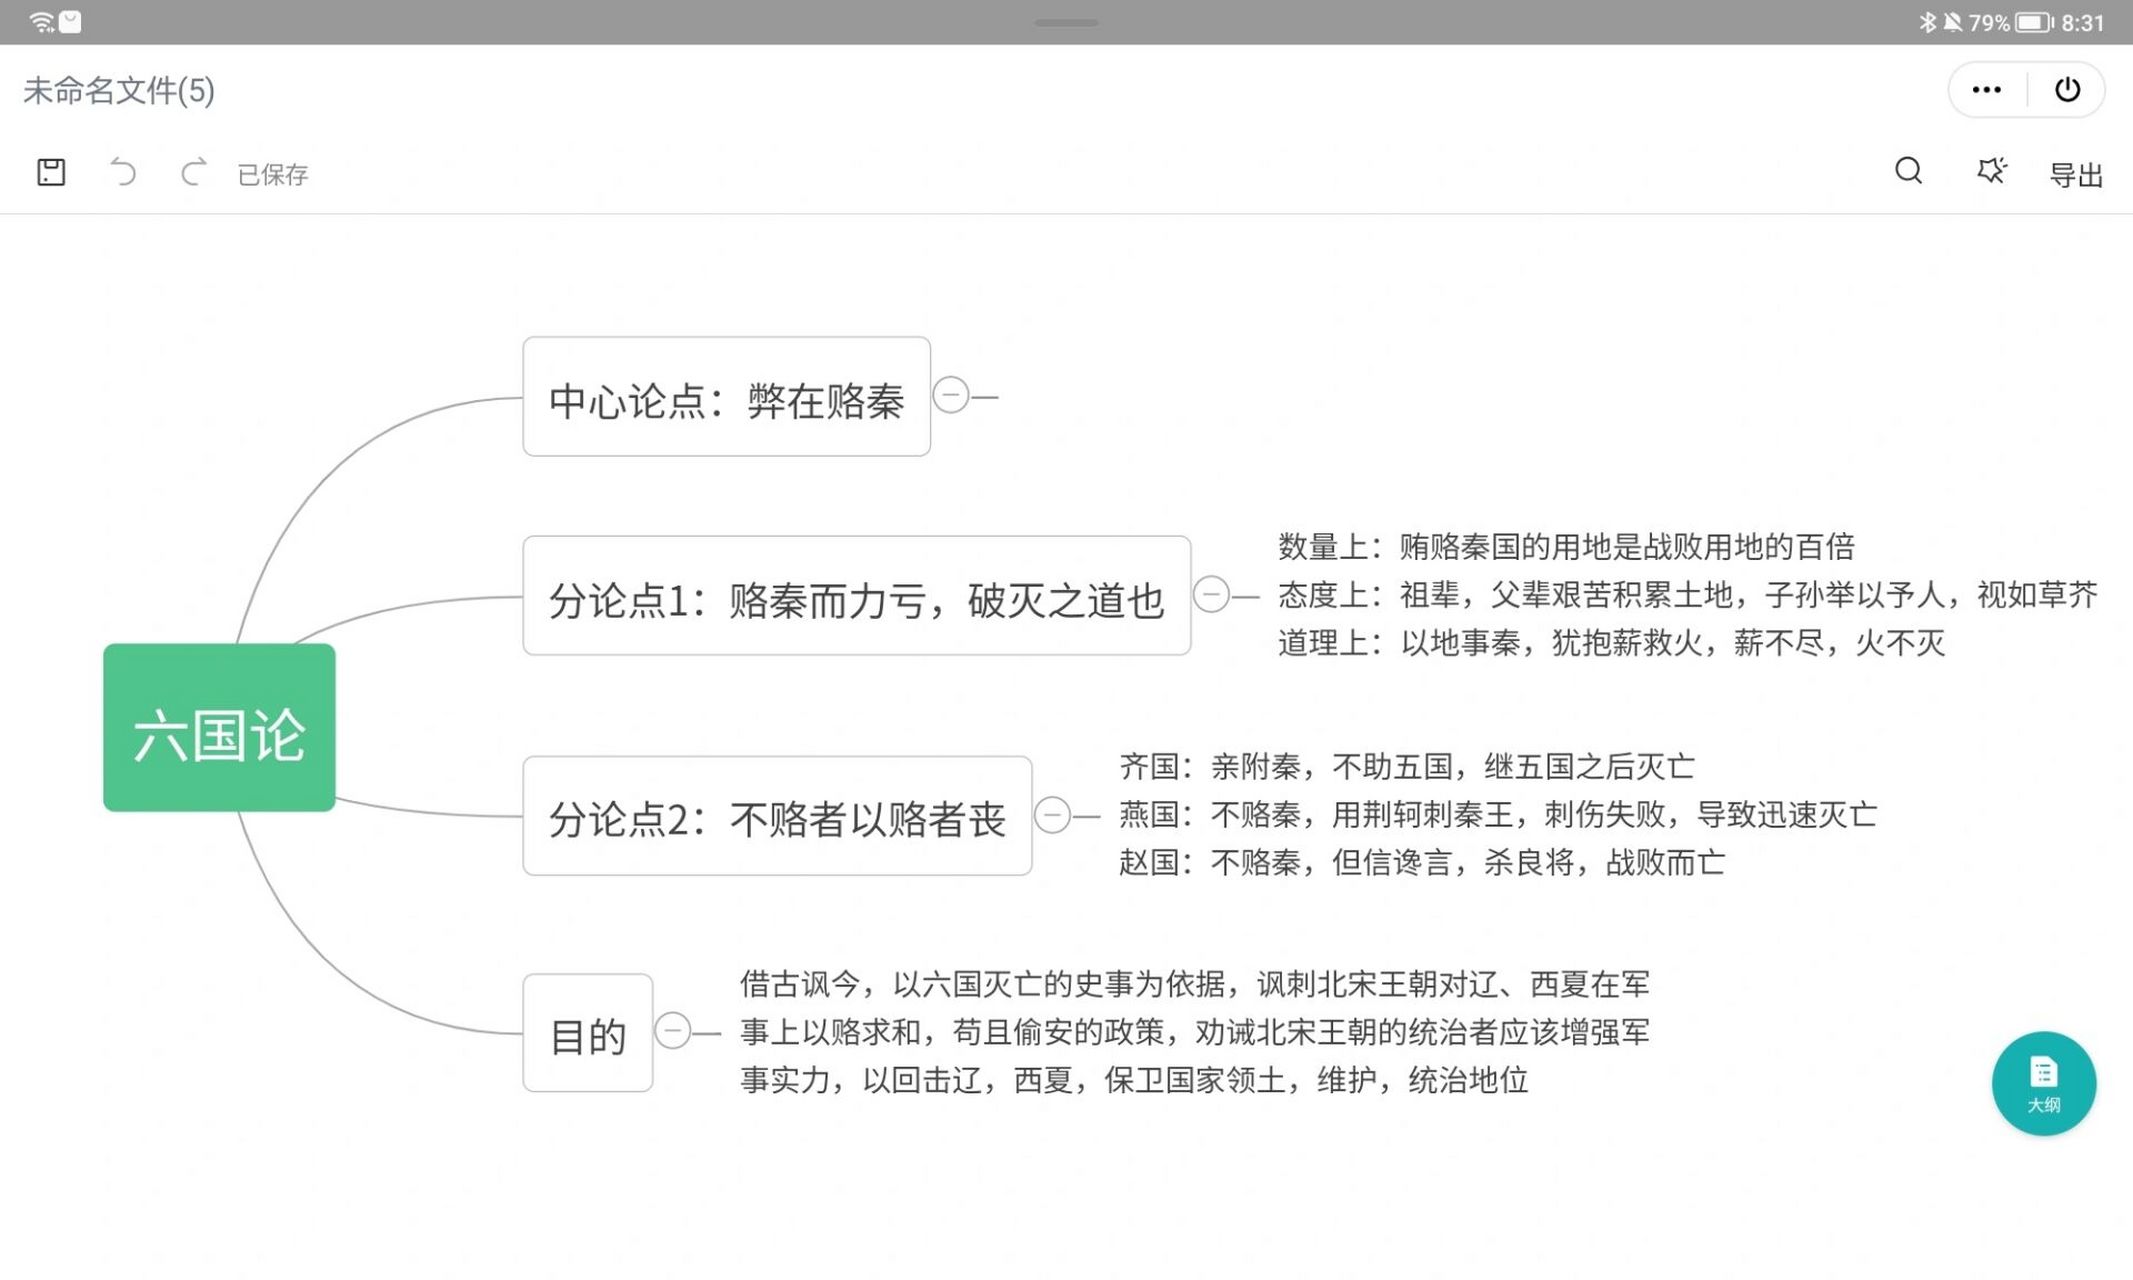Click the 已保存 saved status label
Viewport: 2133px width, 1280px height.
tap(272, 174)
